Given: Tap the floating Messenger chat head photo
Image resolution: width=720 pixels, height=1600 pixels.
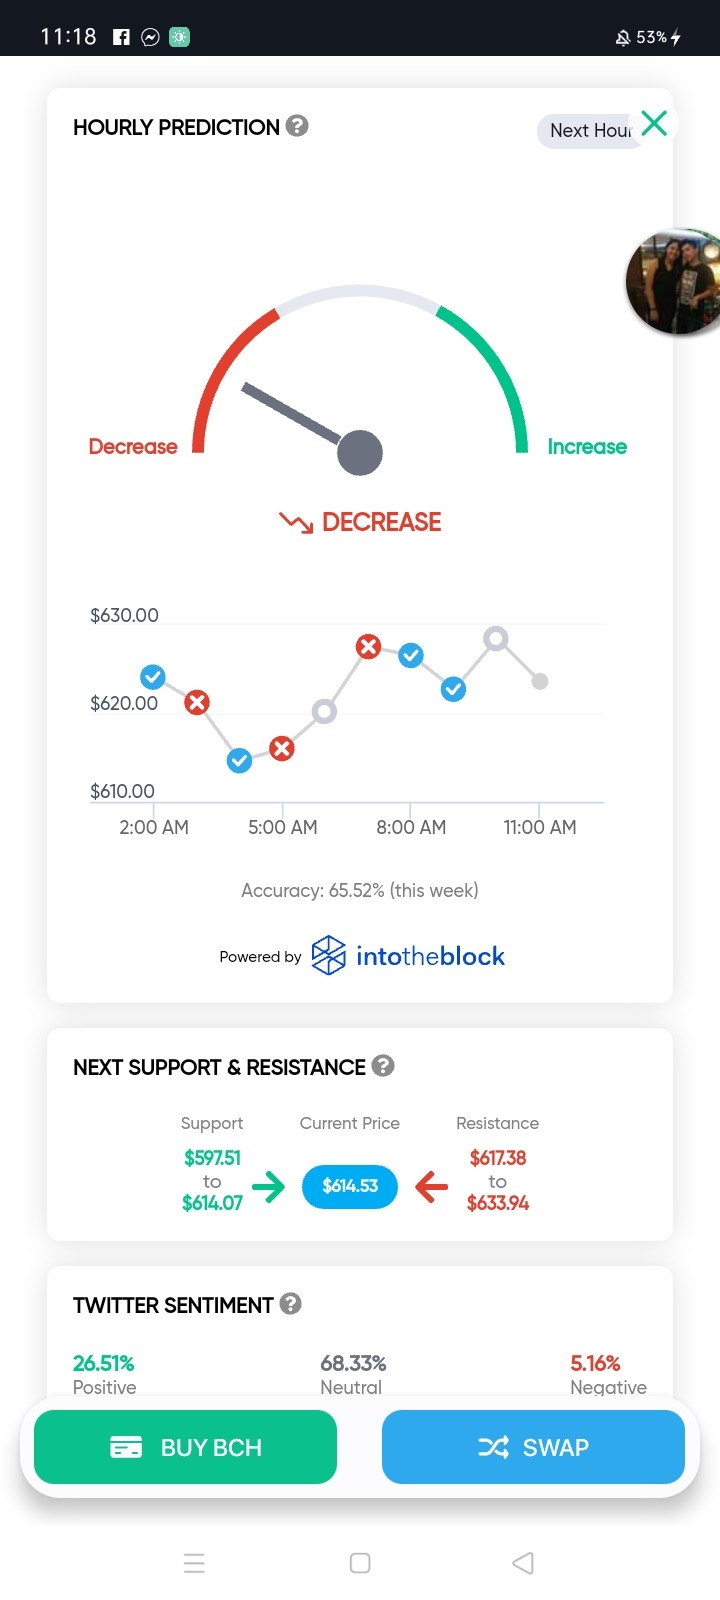Looking at the screenshot, I should pyautogui.click(x=674, y=282).
